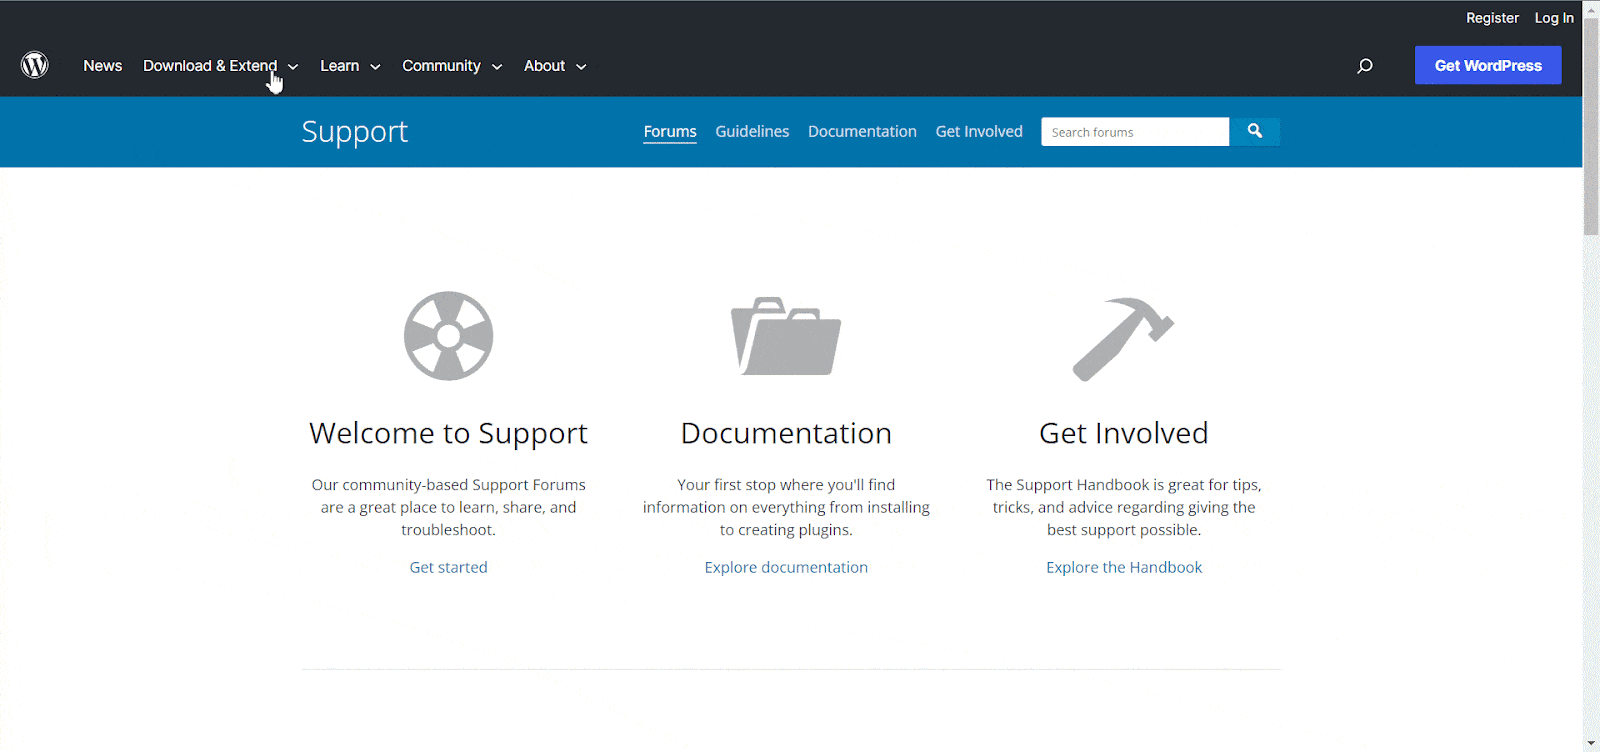Expand the Download & Extend menu
The height and width of the screenshot is (752, 1600).
click(220, 66)
